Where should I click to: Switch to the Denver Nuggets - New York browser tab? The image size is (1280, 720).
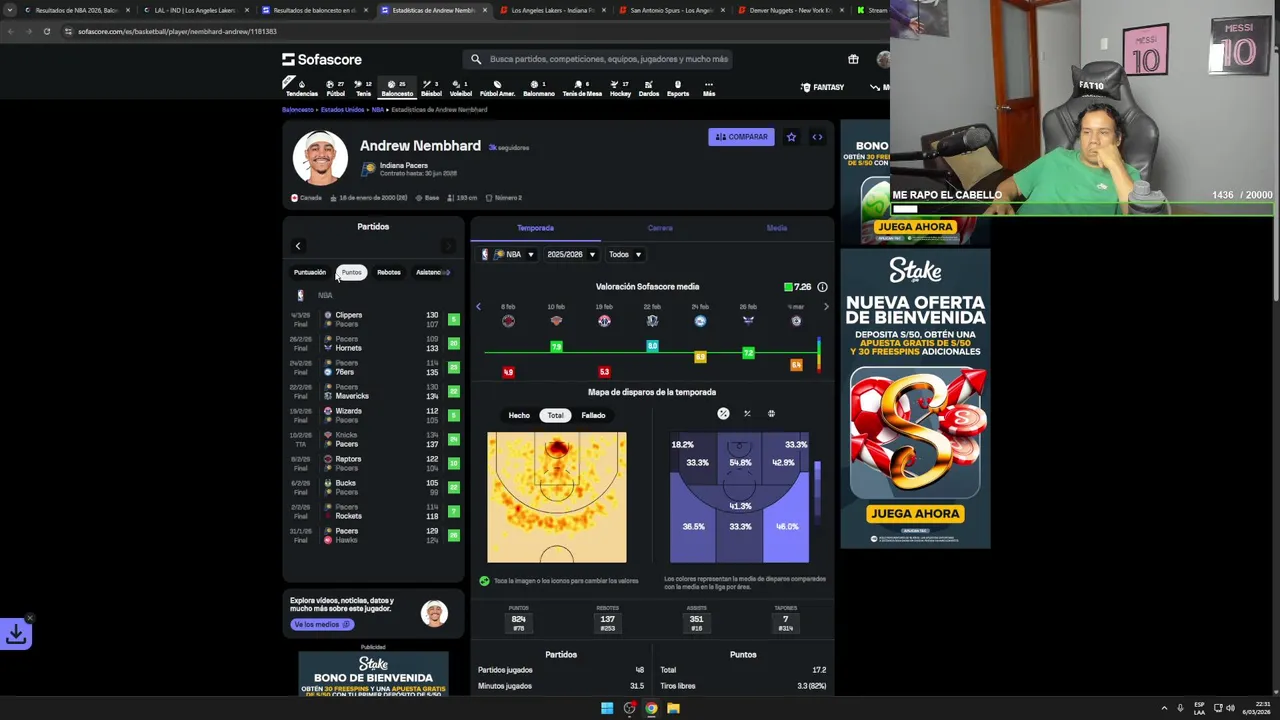tap(789, 10)
